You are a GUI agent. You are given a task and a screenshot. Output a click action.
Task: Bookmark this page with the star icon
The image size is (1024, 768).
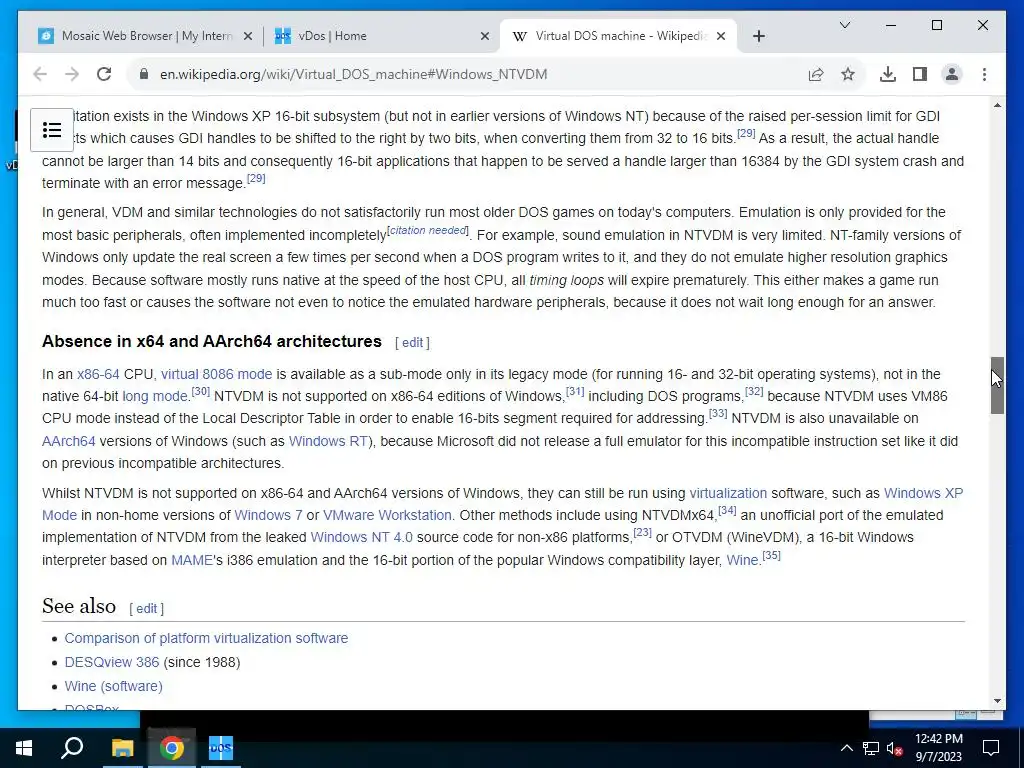pos(848,74)
